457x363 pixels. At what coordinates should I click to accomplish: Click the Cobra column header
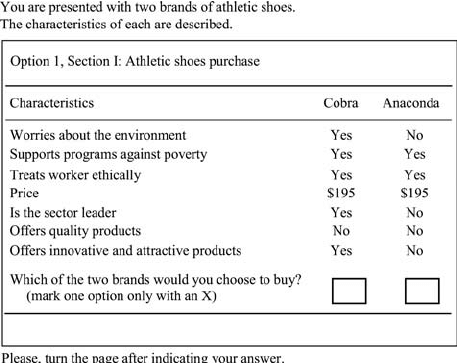coord(341,103)
